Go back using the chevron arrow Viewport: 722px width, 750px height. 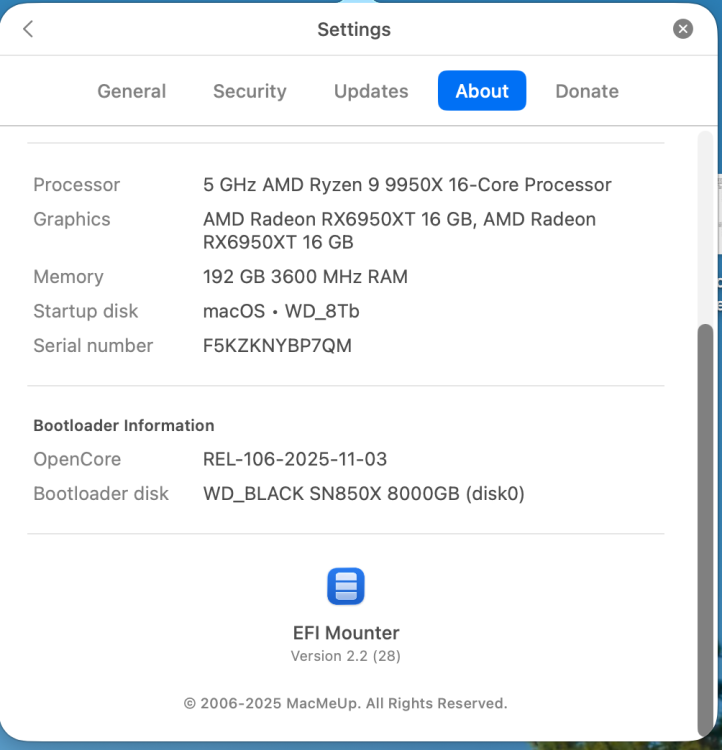click(28, 29)
